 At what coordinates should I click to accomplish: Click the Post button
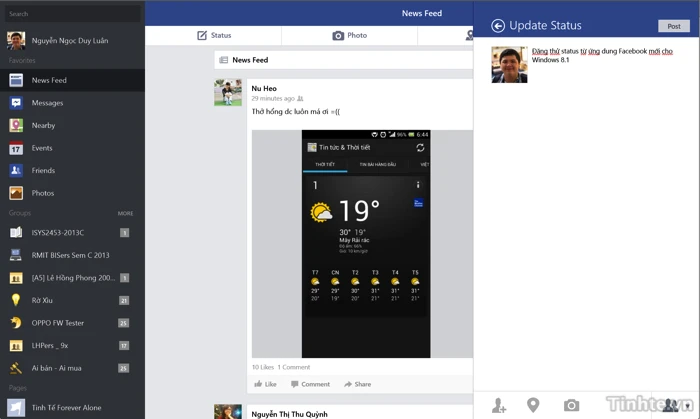pos(674,26)
